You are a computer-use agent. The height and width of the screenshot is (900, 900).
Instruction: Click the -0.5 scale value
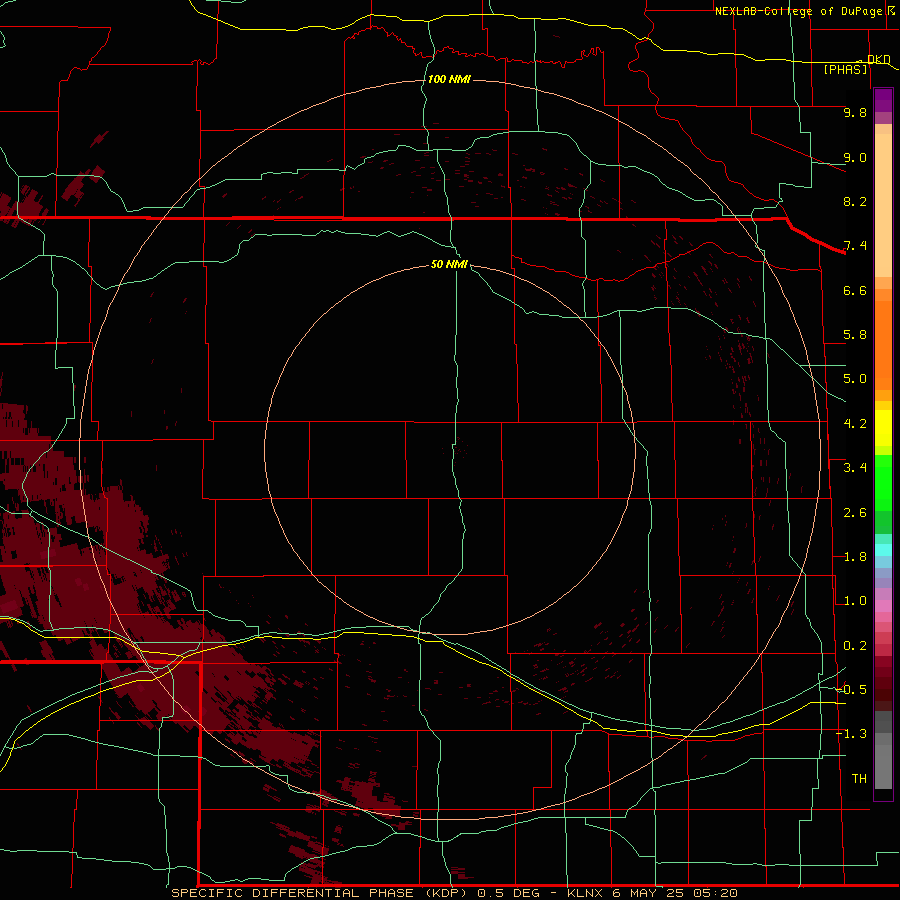click(x=851, y=690)
